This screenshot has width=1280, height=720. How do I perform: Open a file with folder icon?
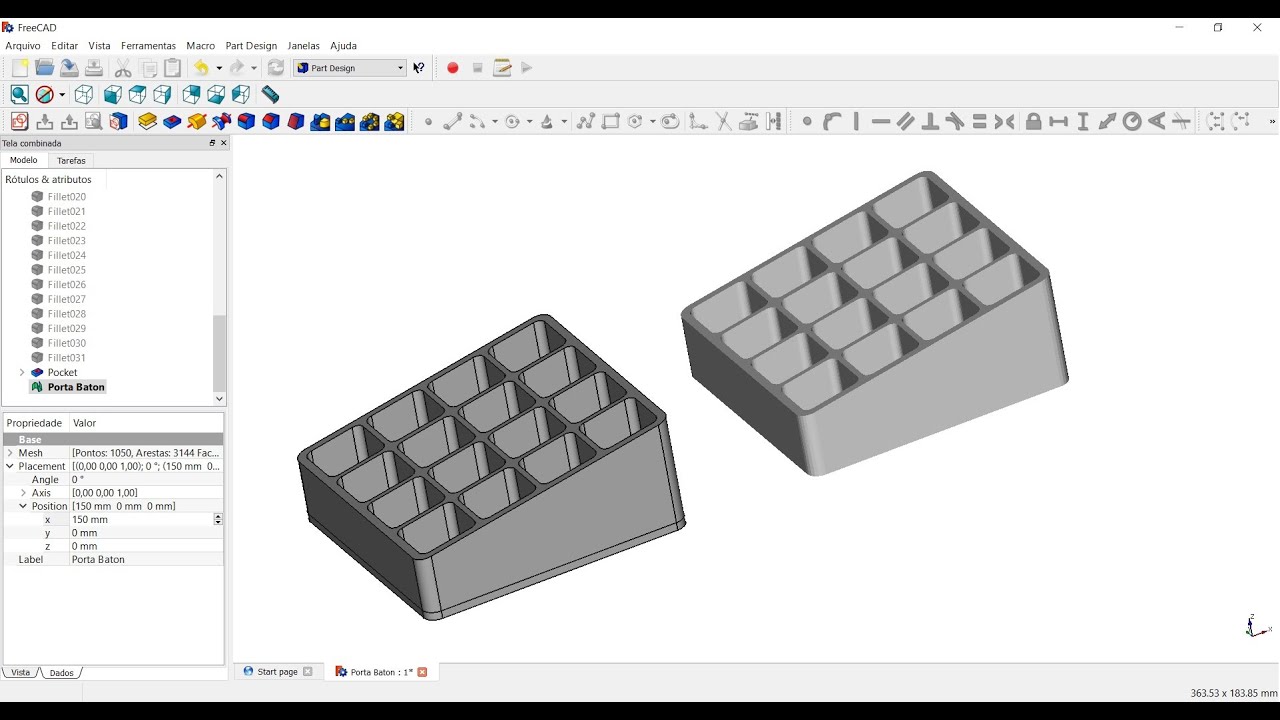coord(45,68)
